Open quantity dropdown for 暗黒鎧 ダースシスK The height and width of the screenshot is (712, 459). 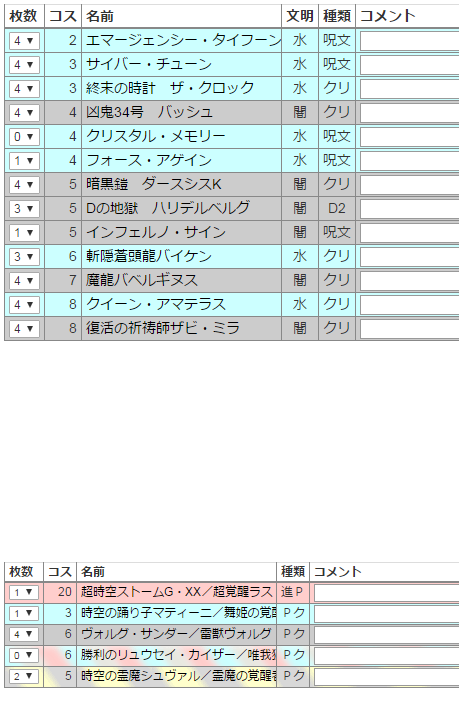(x=25, y=185)
